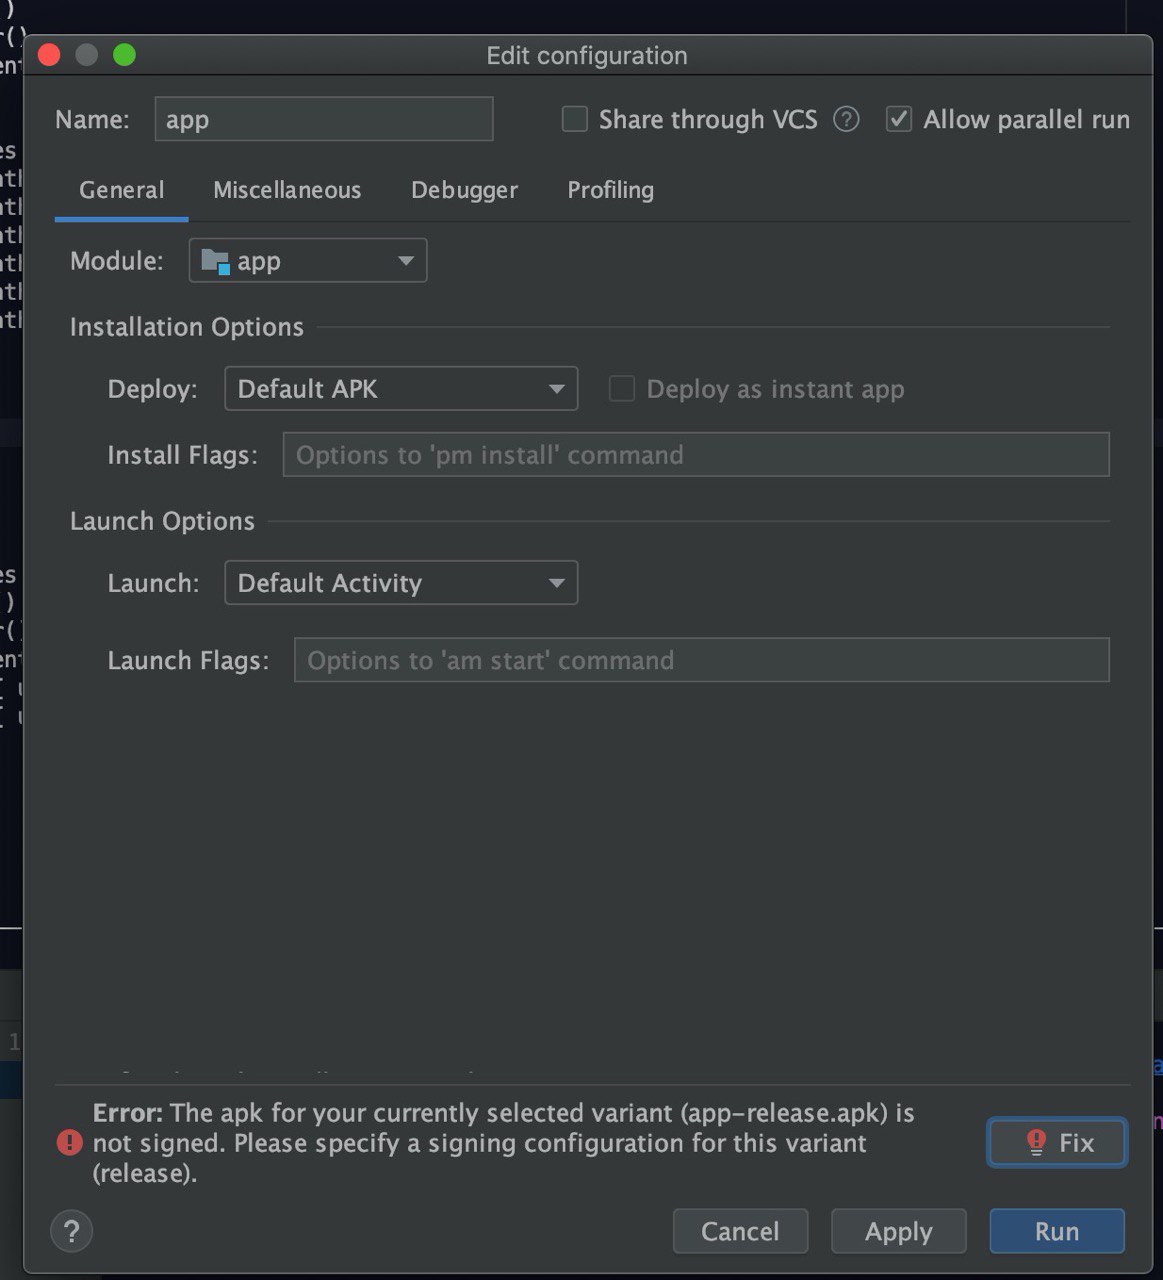1163x1280 pixels.
Task: Click into the Launch Flags field
Action: click(702, 660)
